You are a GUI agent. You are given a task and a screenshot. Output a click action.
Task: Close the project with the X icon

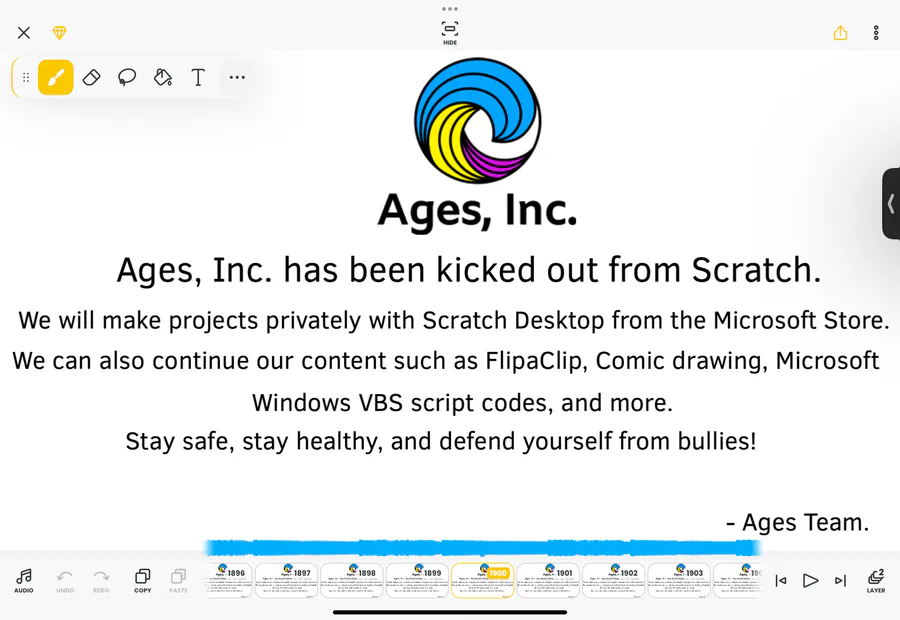(24, 33)
